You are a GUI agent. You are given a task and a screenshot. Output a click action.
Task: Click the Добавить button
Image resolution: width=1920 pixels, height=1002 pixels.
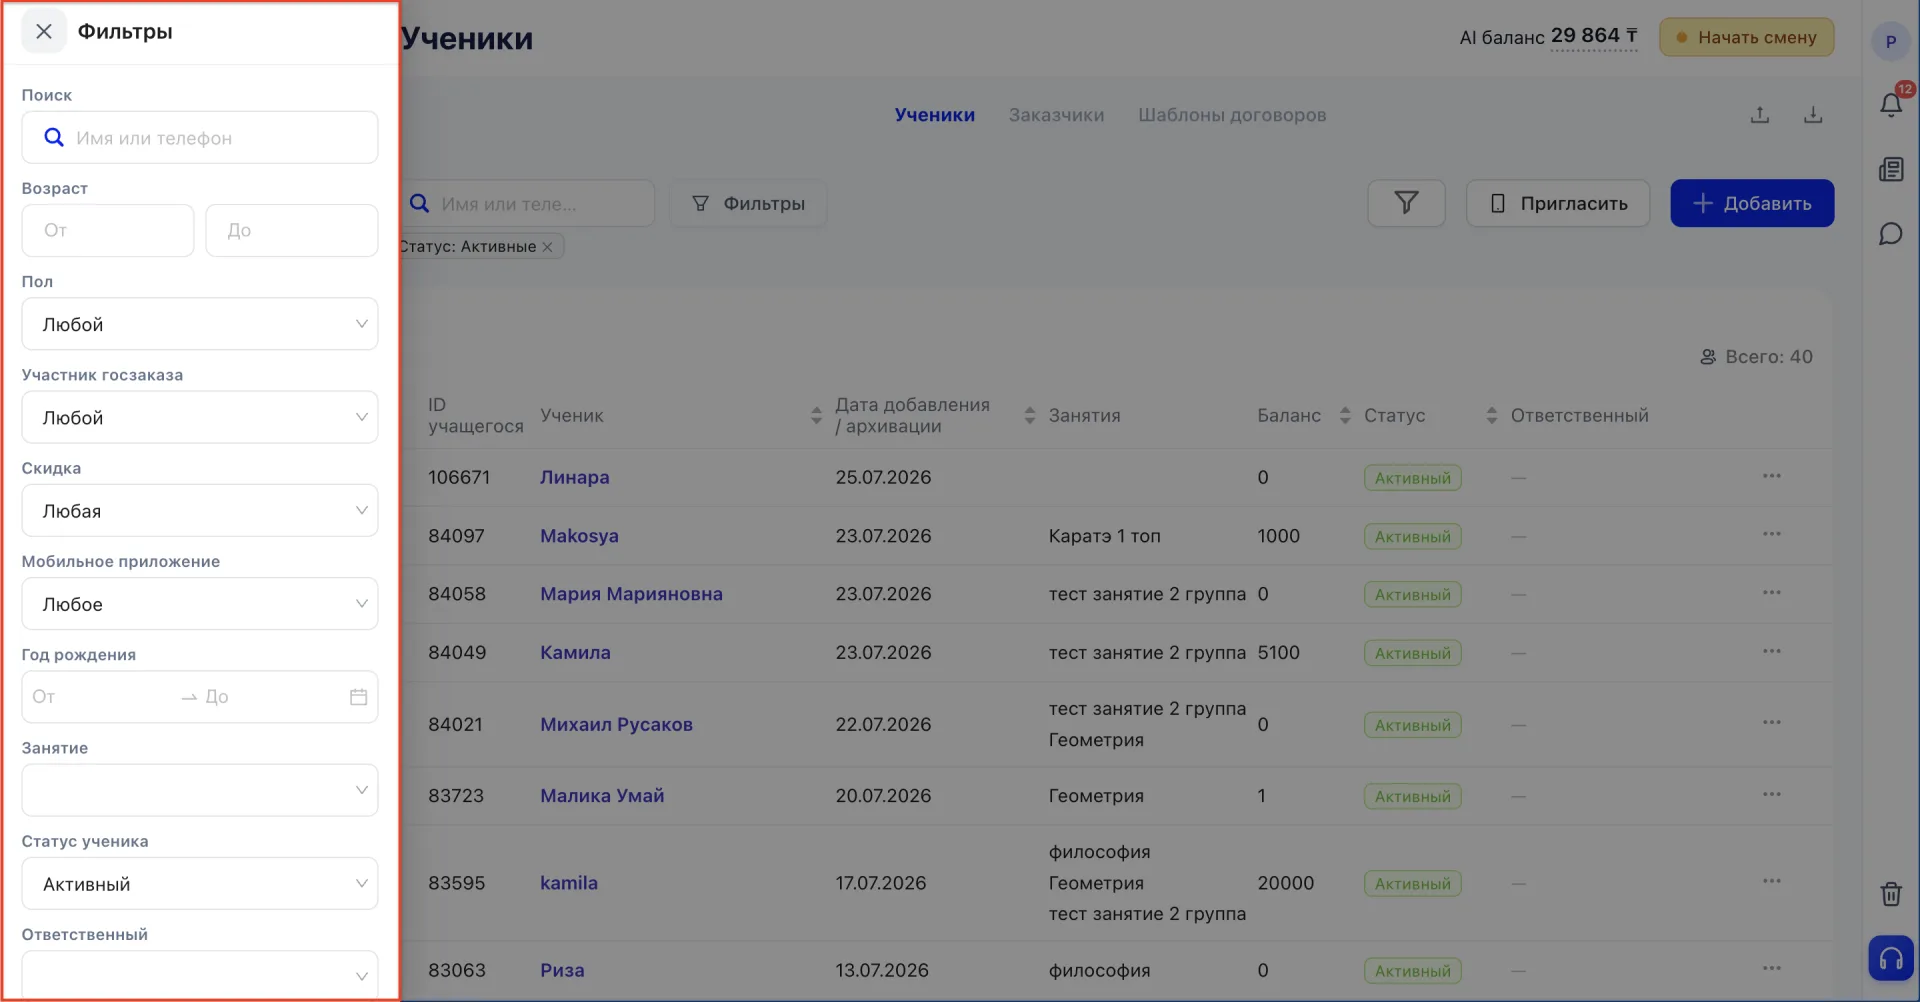click(1752, 203)
